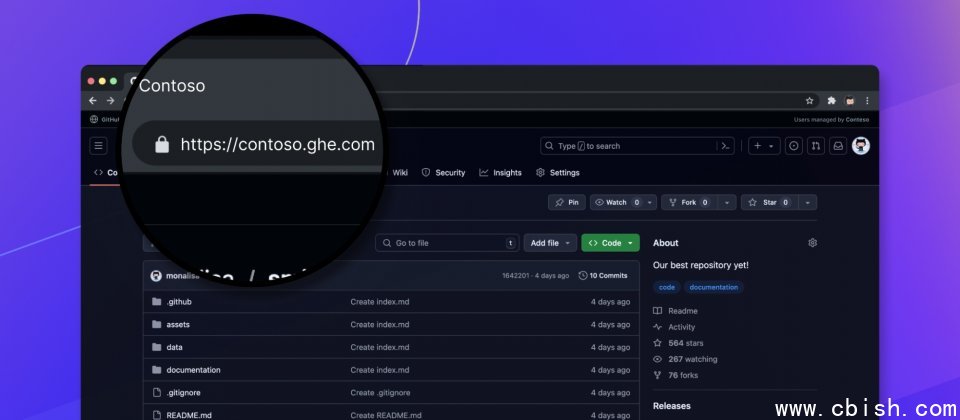Go to the Settings tab
The width and height of the screenshot is (960, 420).
pyautogui.click(x=557, y=173)
